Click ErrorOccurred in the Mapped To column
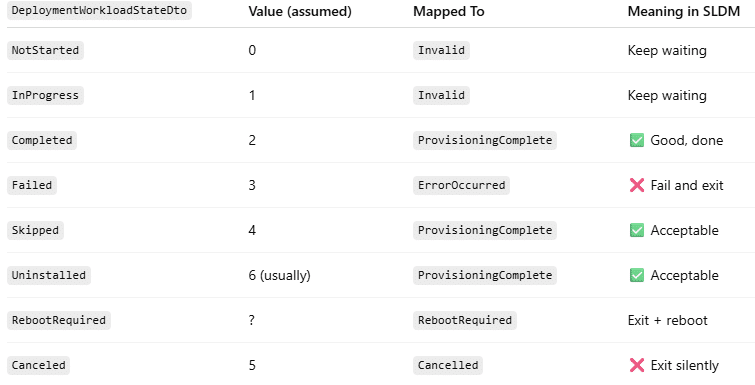 pyautogui.click(x=461, y=185)
